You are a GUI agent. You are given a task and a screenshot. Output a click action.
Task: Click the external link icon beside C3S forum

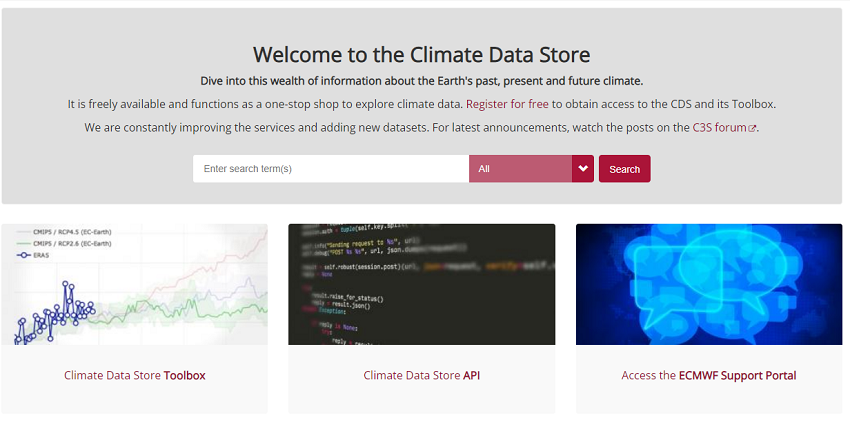[752, 129]
